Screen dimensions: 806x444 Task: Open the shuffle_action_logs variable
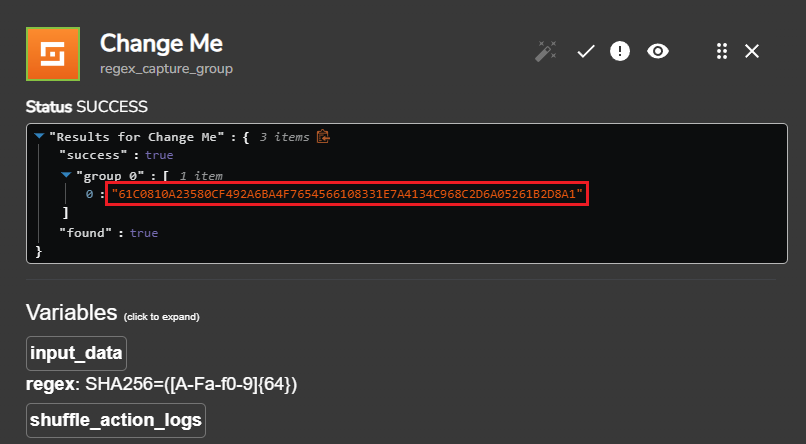point(116,420)
